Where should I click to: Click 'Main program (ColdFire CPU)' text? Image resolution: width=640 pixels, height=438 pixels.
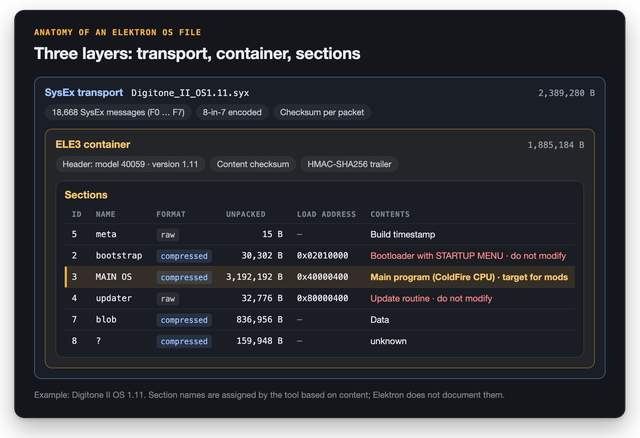(469, 277)
